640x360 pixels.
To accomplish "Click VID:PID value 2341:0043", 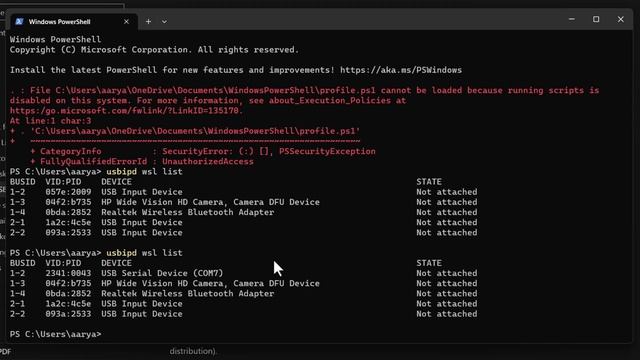I will (68, 273).
